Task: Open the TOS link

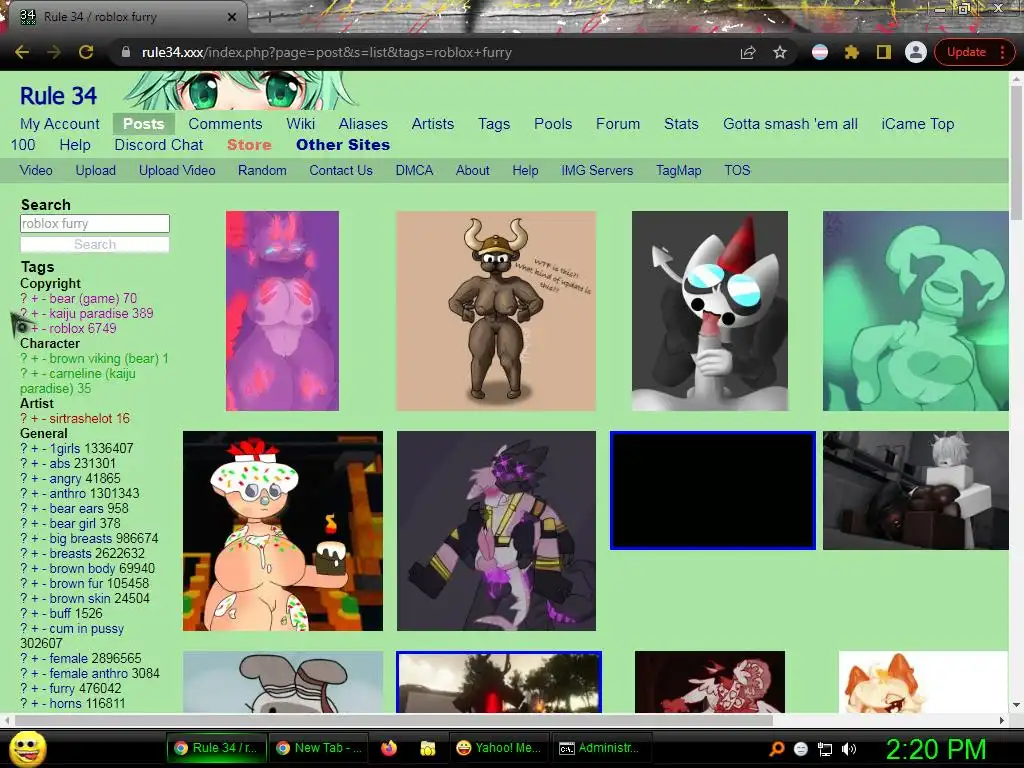Action: pos(737,170)
